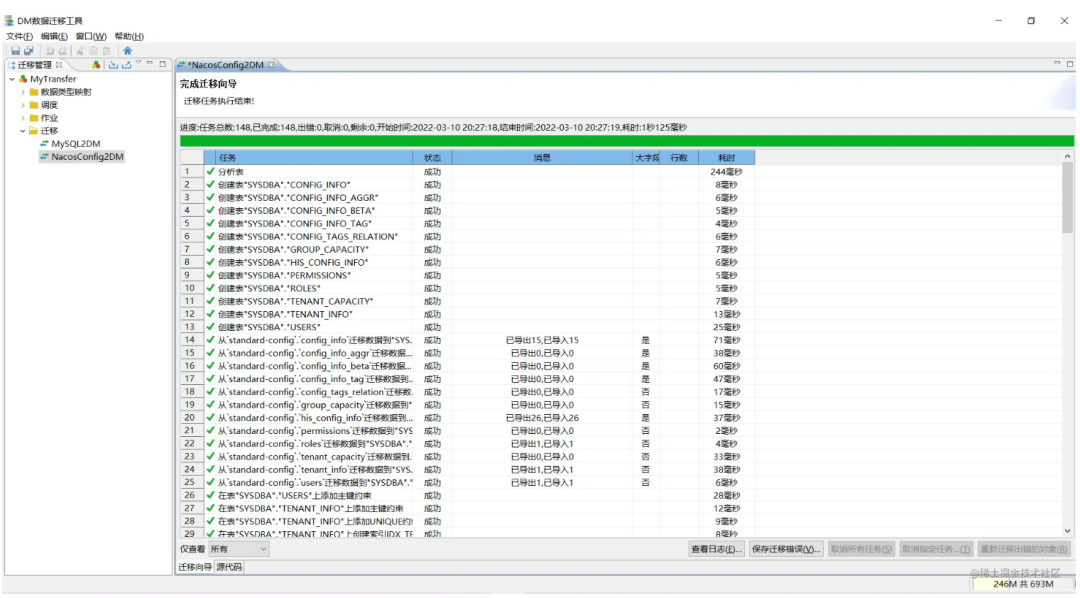1080x598 pixels.
Task: Close the NacosConfig2DM editor tab
Action: (271, 65)
